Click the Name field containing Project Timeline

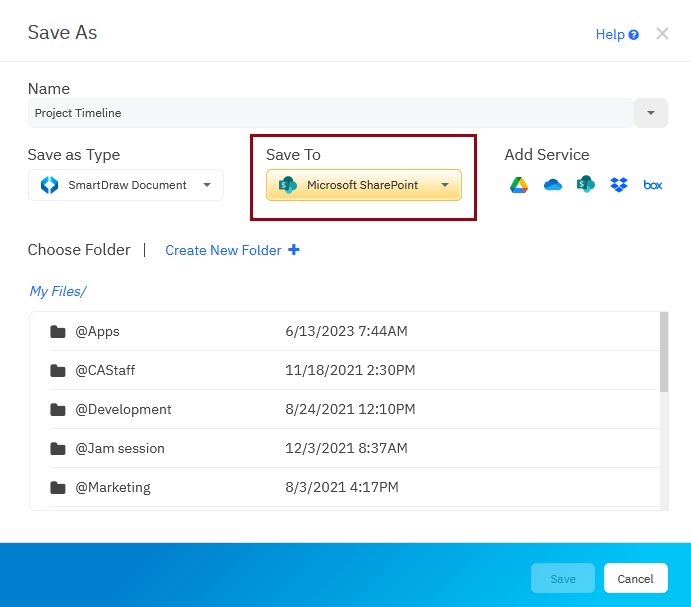pos(330,113)
